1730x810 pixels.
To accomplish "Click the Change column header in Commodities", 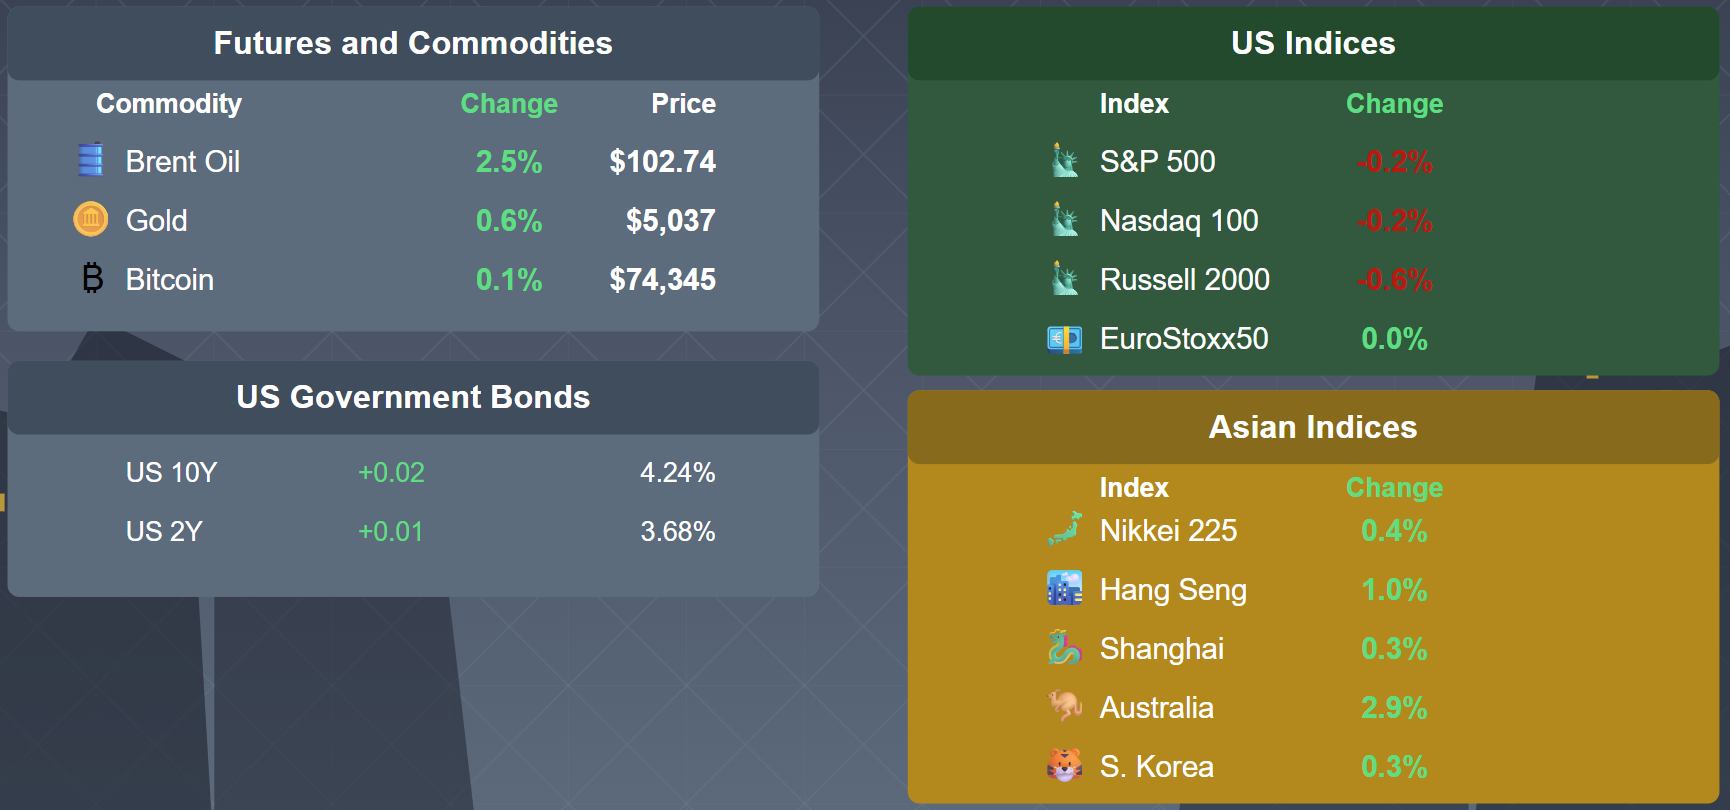I will point(509,104).
